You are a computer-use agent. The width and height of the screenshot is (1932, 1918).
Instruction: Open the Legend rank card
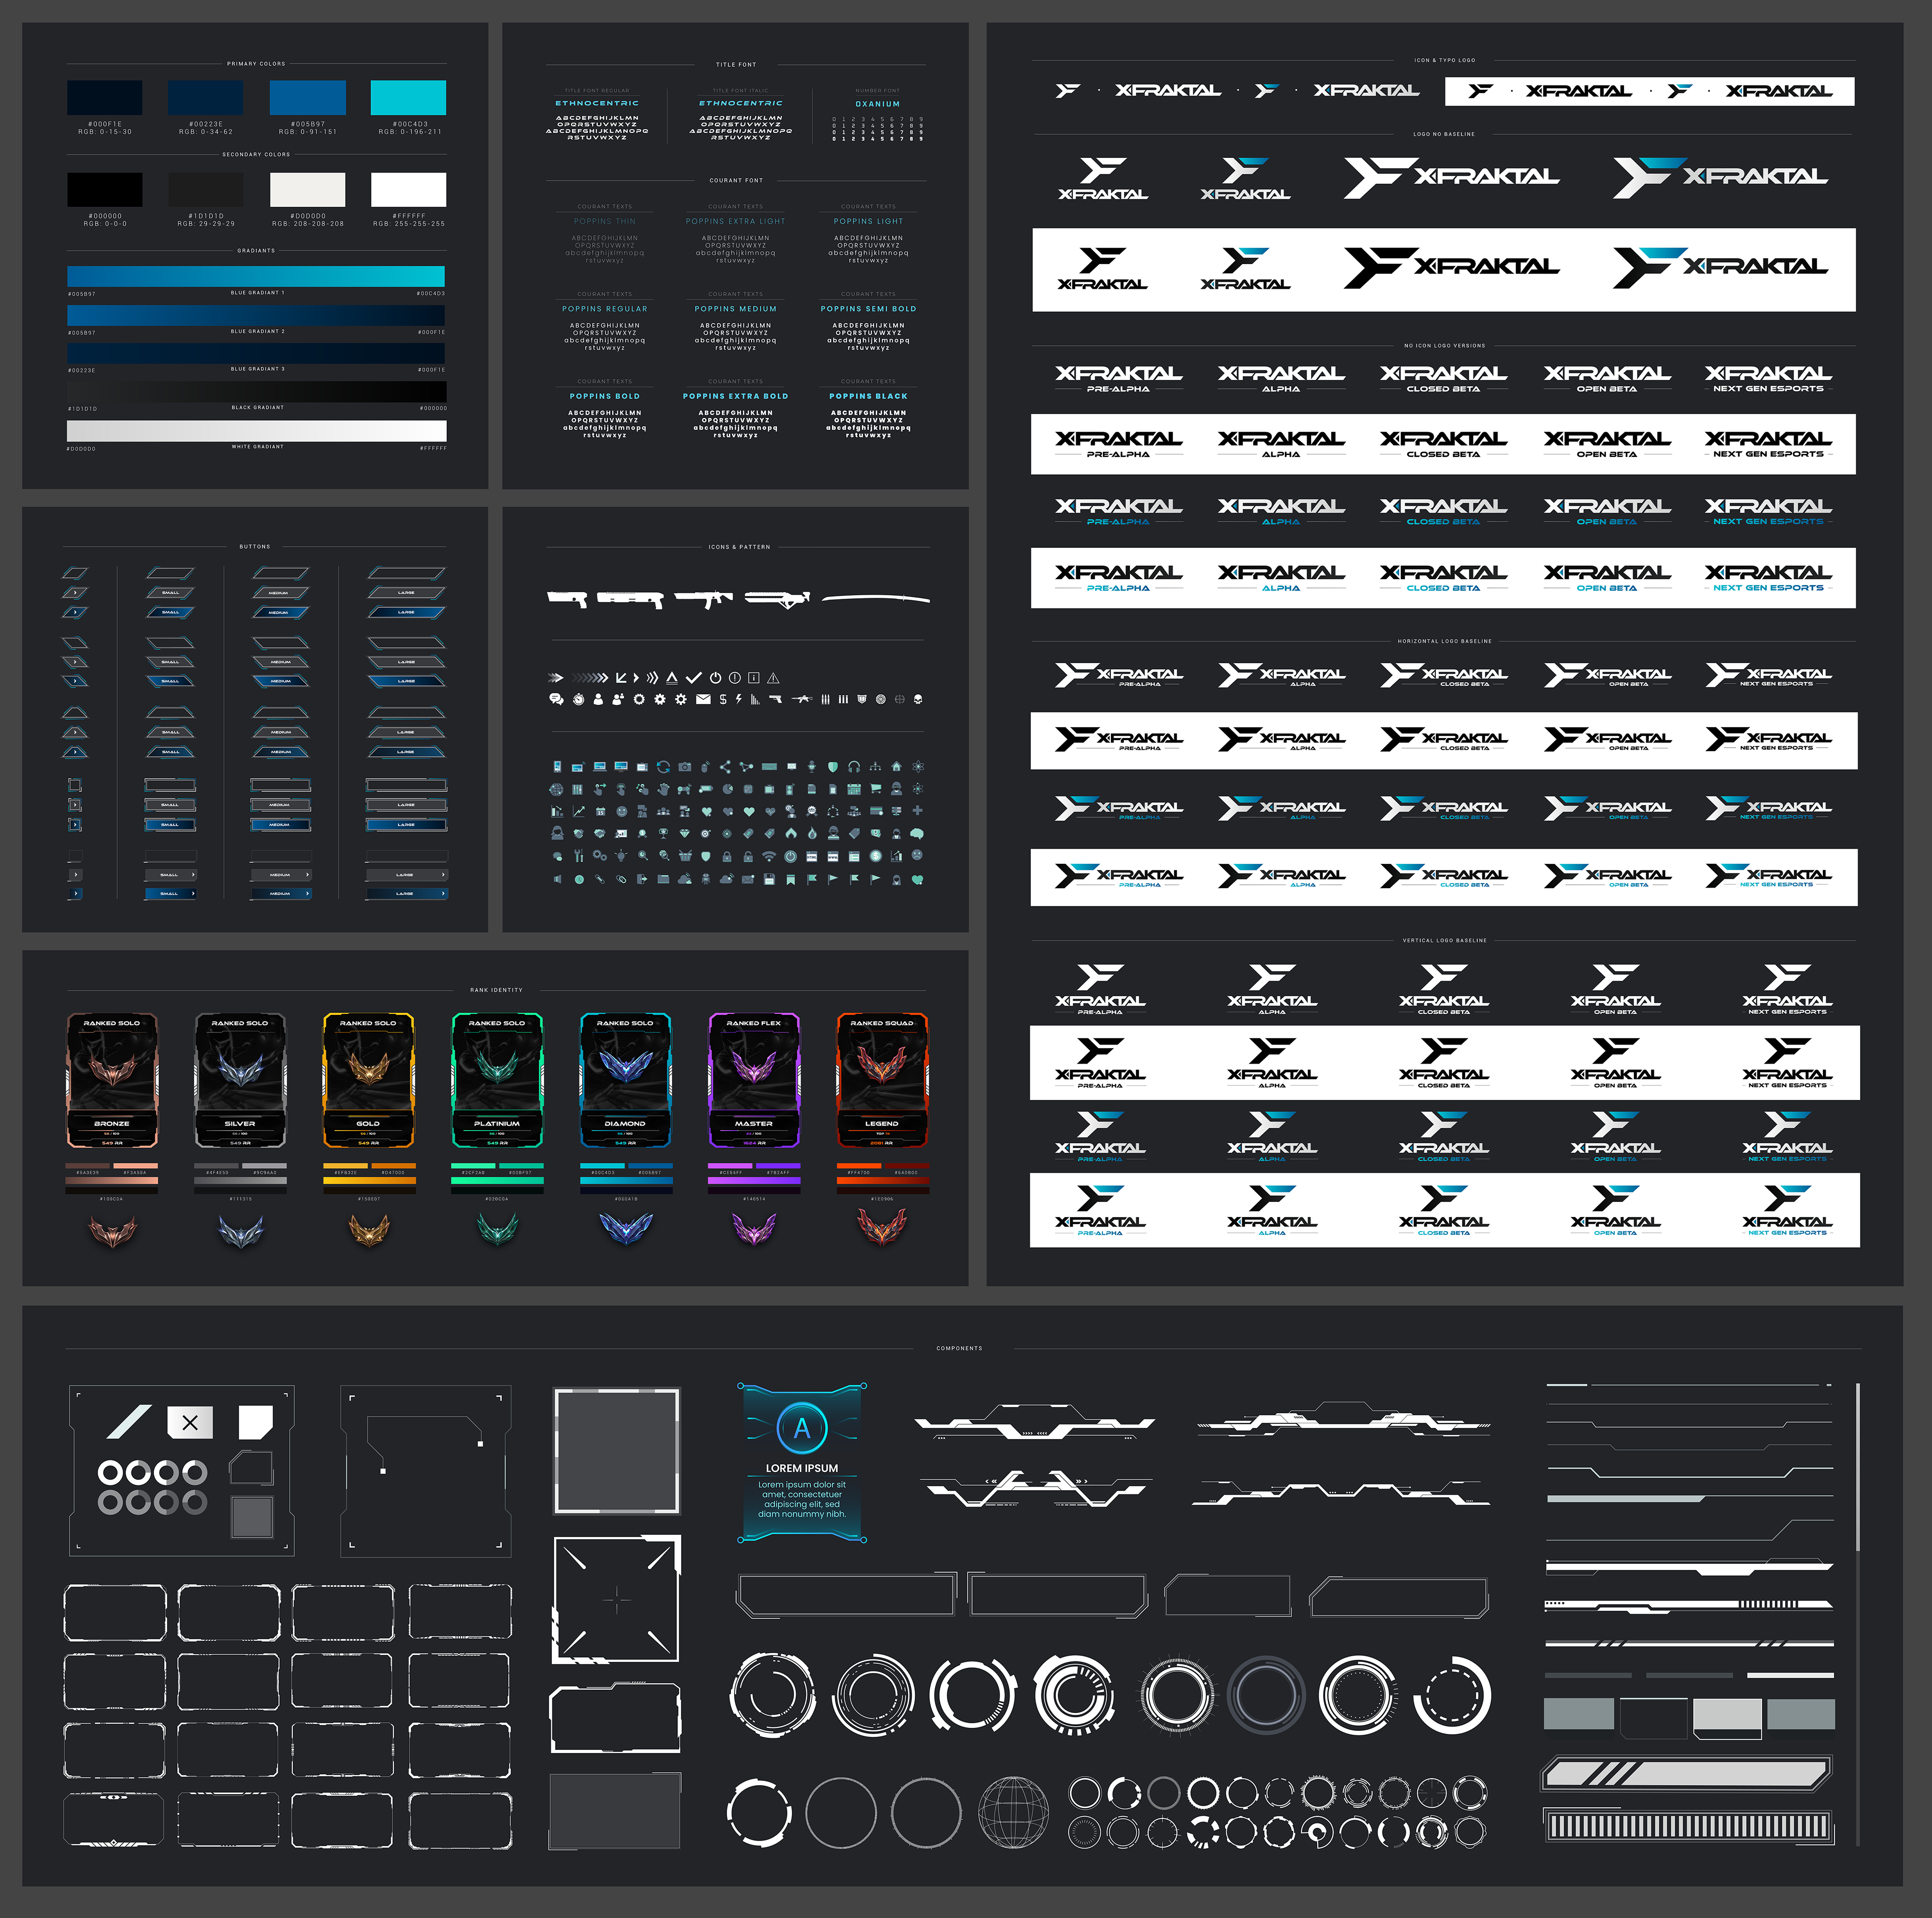tap(882, 1080)
